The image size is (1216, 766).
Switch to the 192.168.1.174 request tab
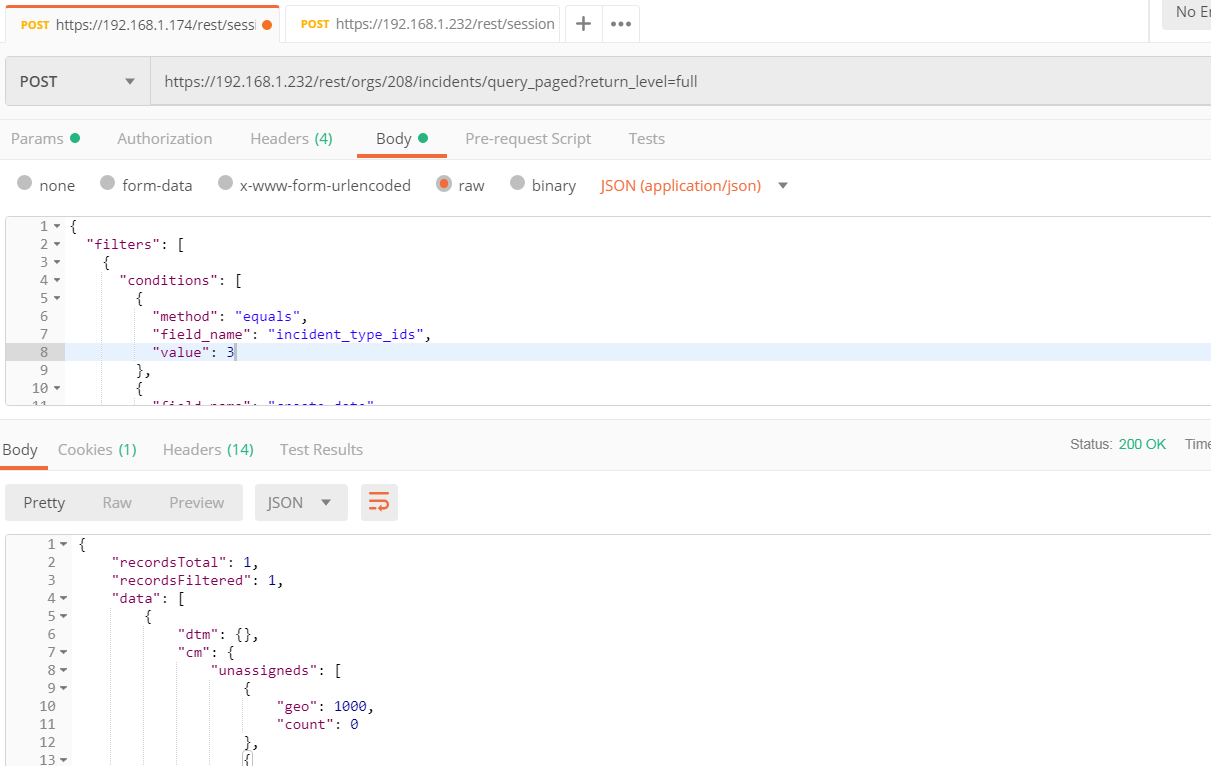143,24
